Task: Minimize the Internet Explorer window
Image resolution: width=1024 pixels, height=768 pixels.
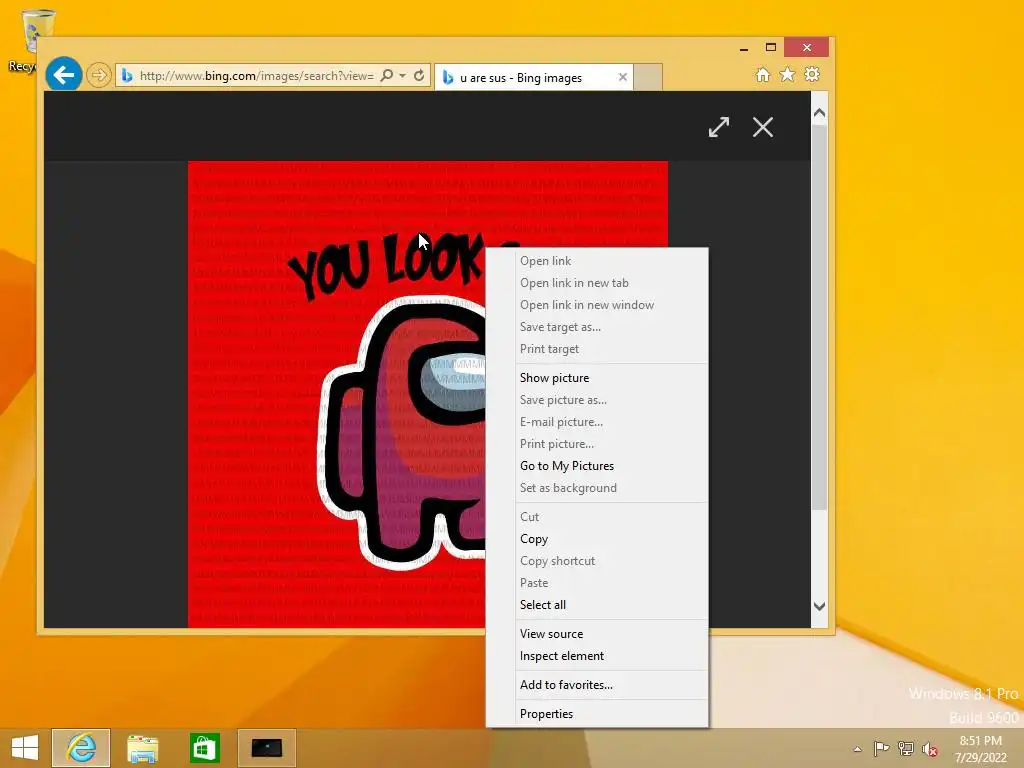Action: pyautogui.click(x=744, y=48)
